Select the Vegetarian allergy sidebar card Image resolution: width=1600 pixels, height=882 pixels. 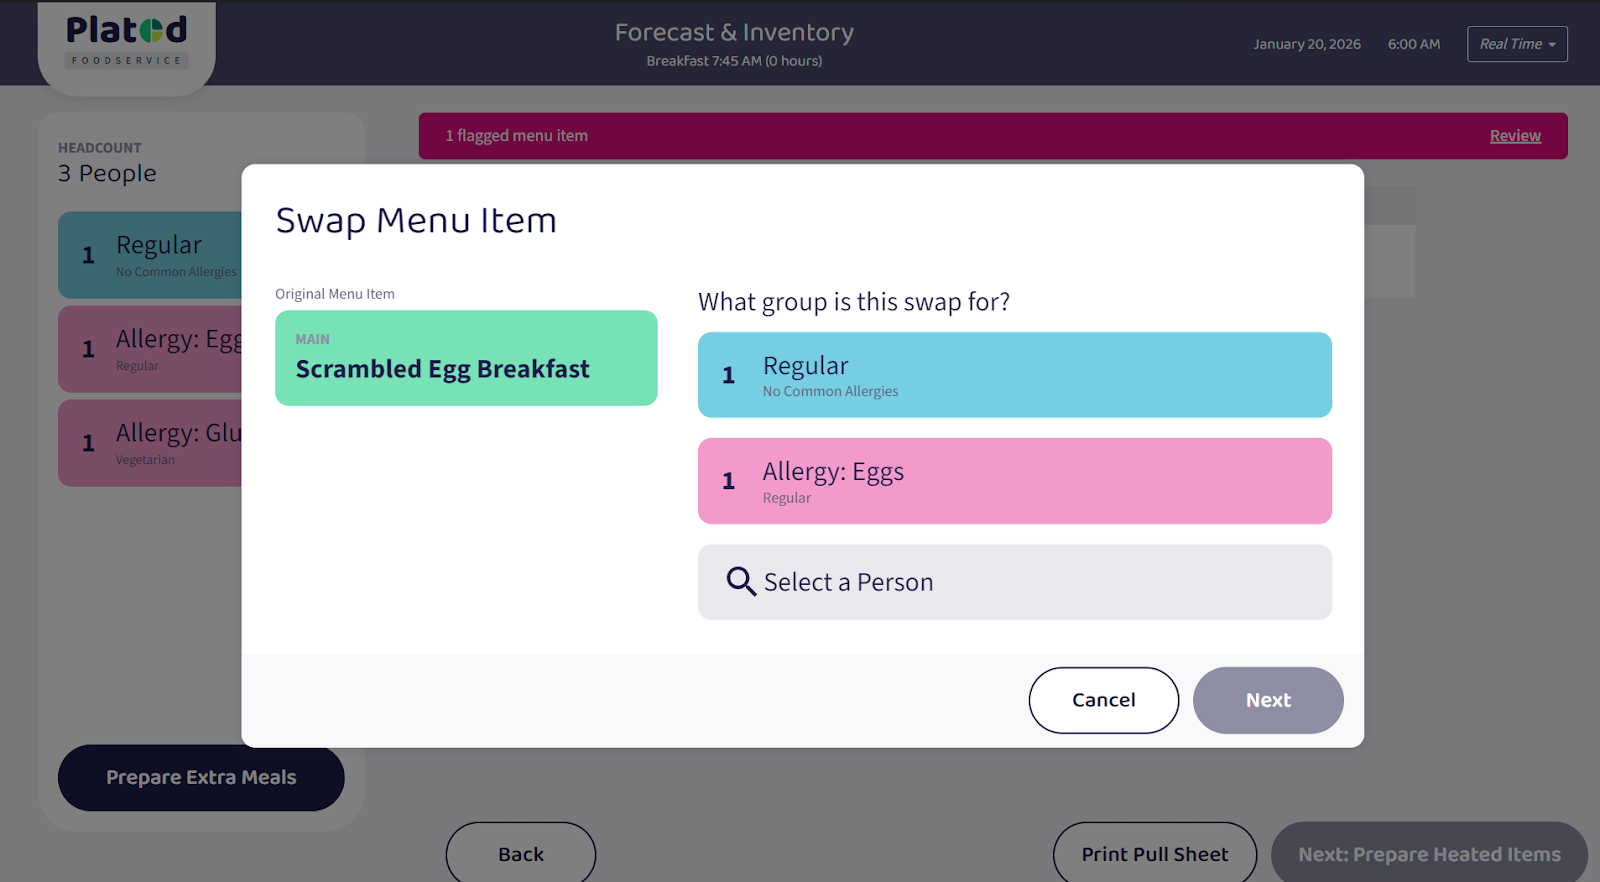pyautogui.click(x=150, y=443)
